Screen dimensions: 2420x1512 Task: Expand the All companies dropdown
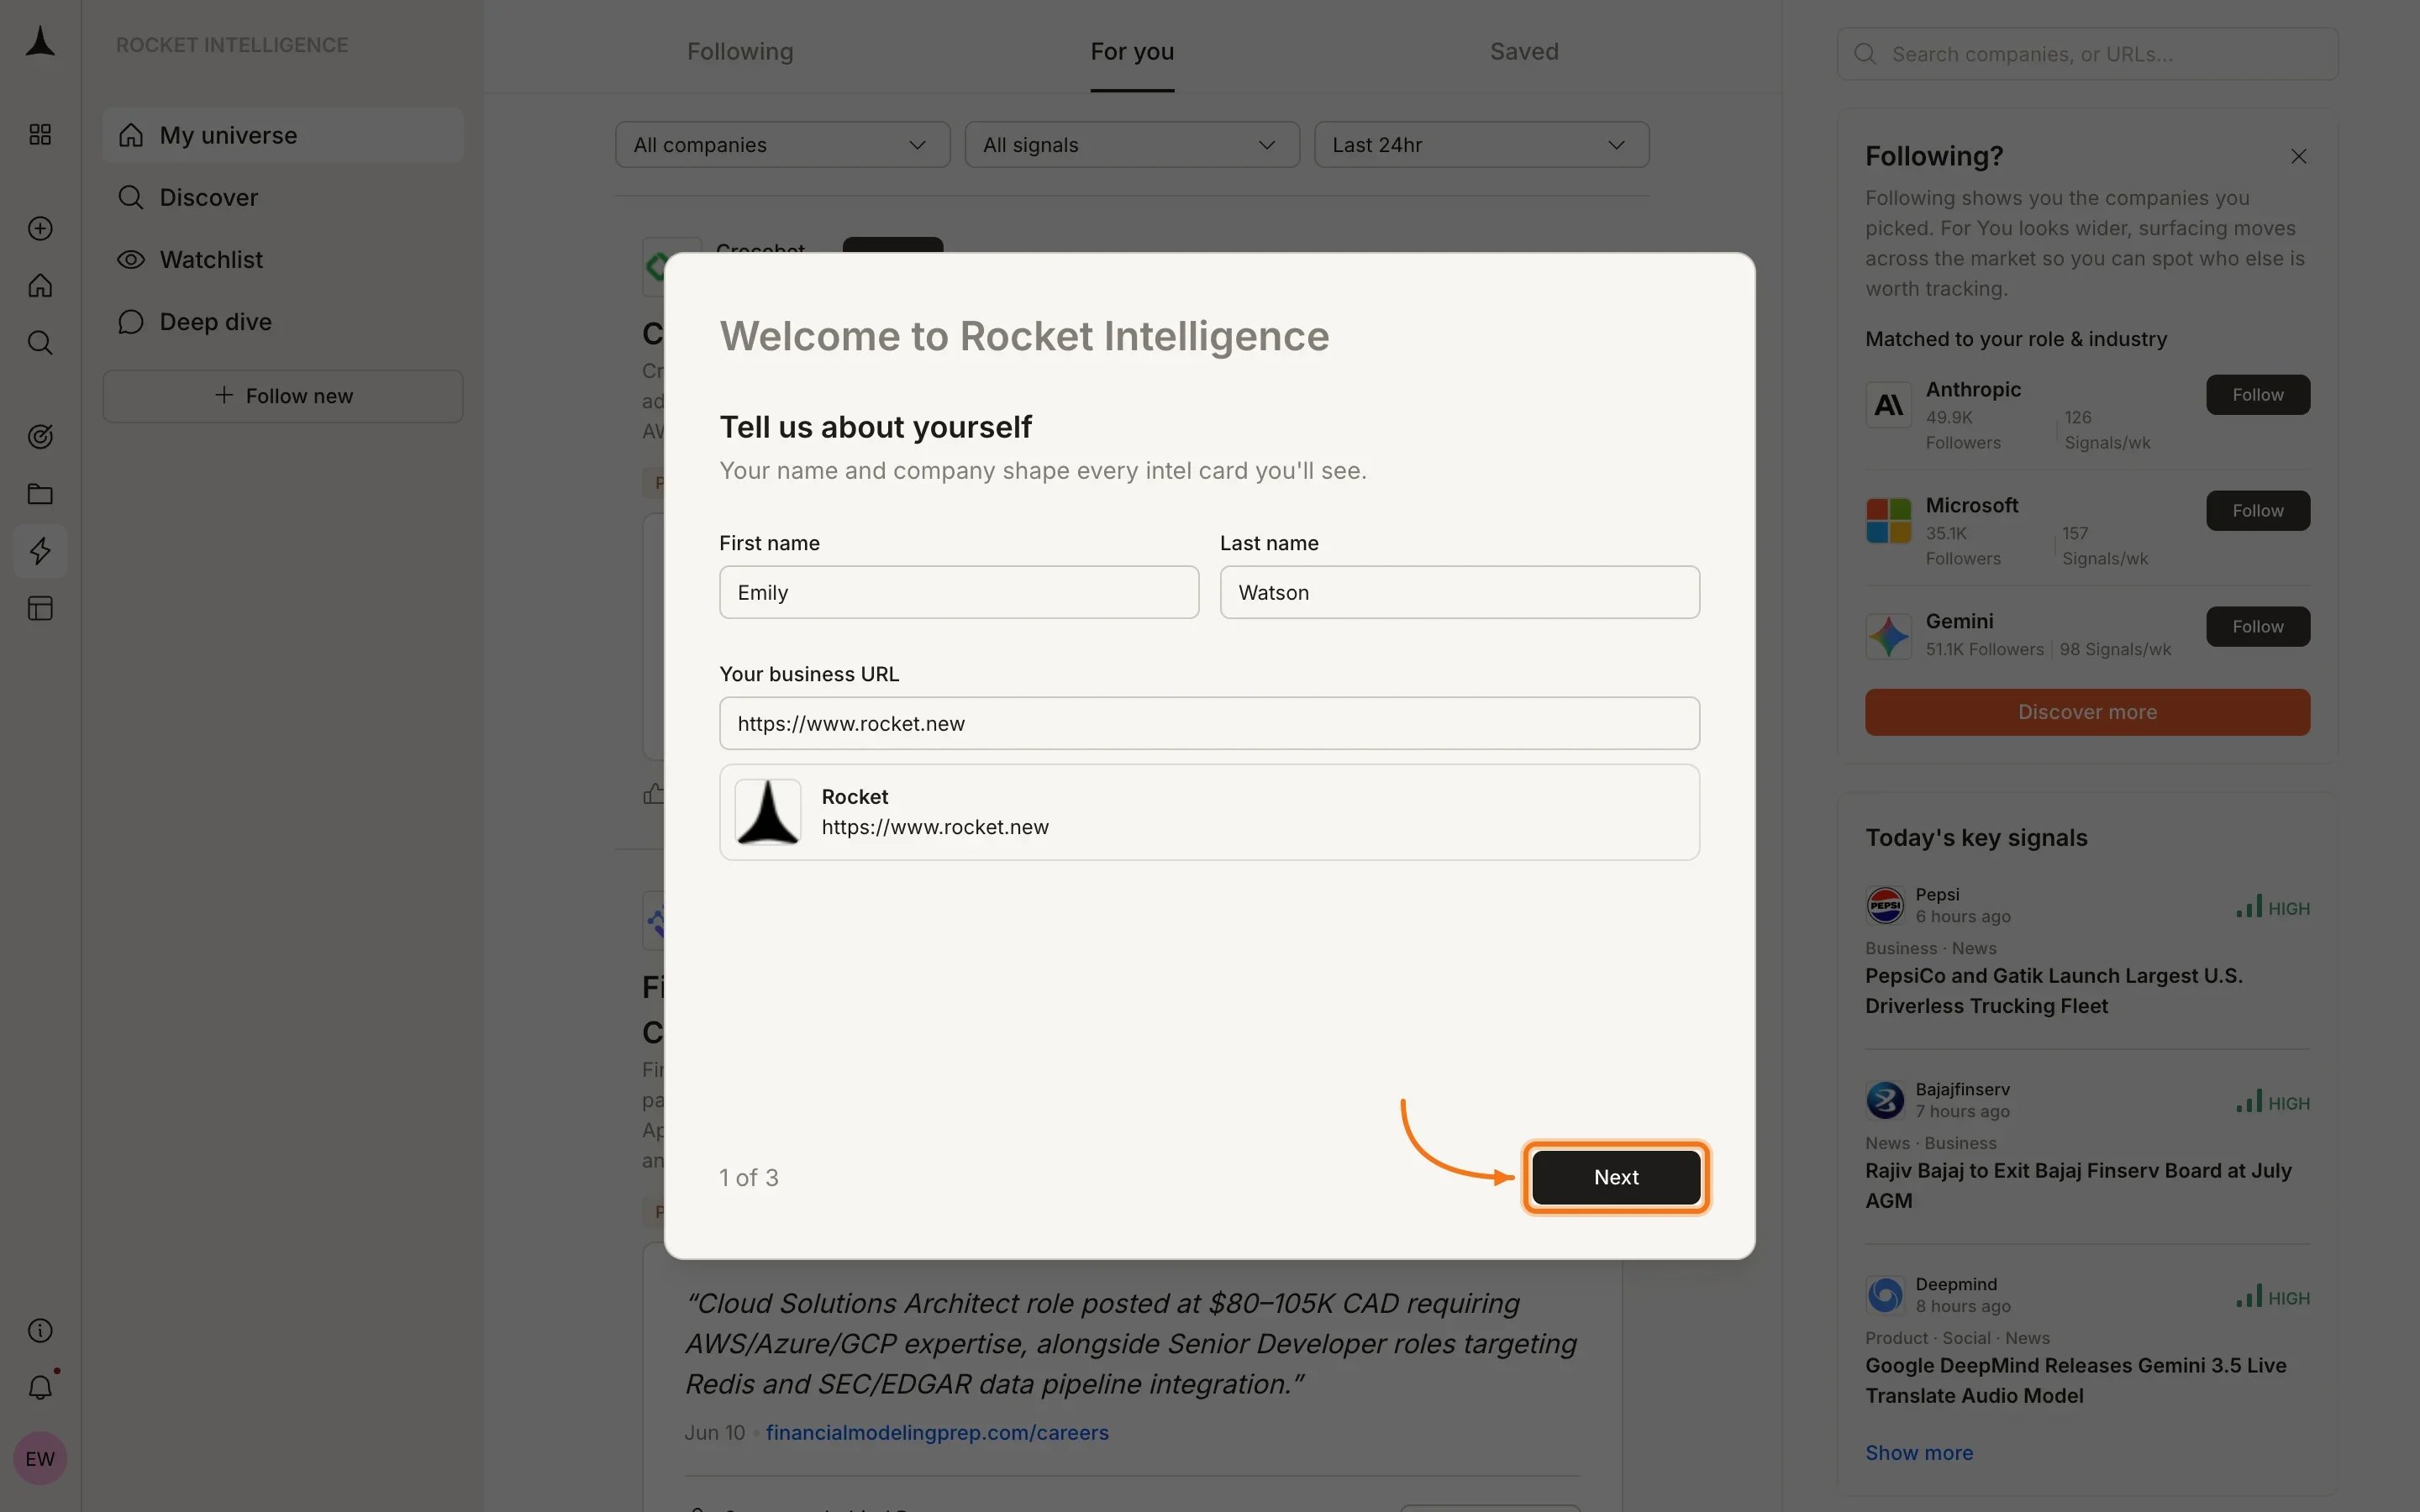[x=782, y=145]
